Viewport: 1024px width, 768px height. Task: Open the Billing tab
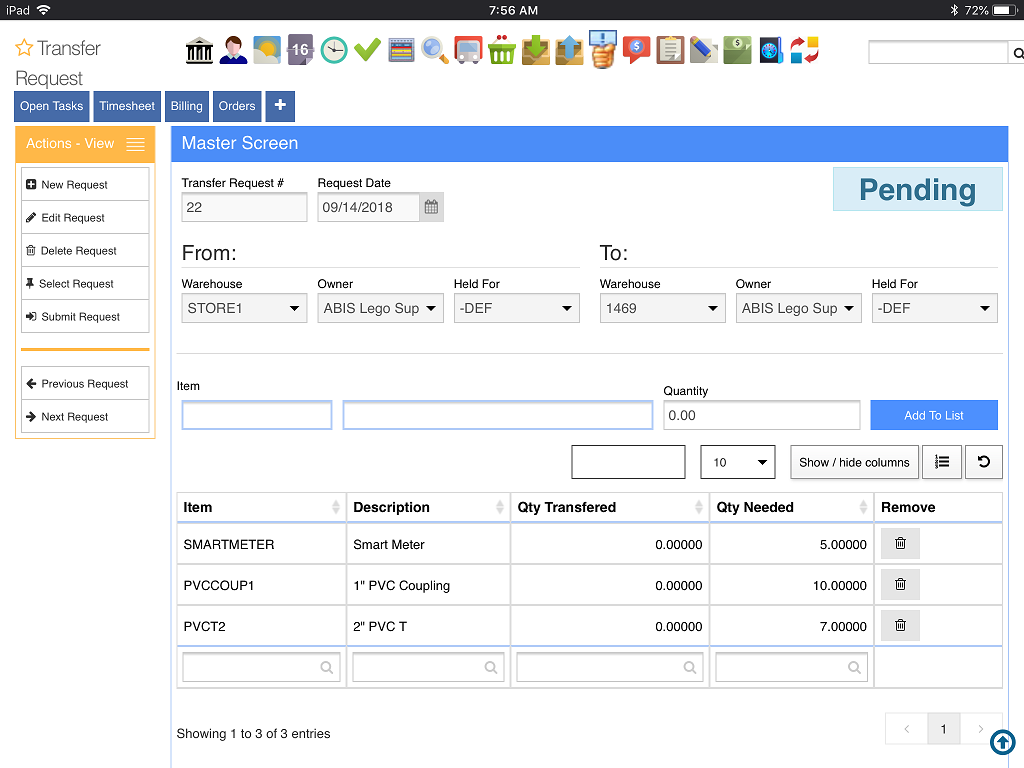[186, 106]
